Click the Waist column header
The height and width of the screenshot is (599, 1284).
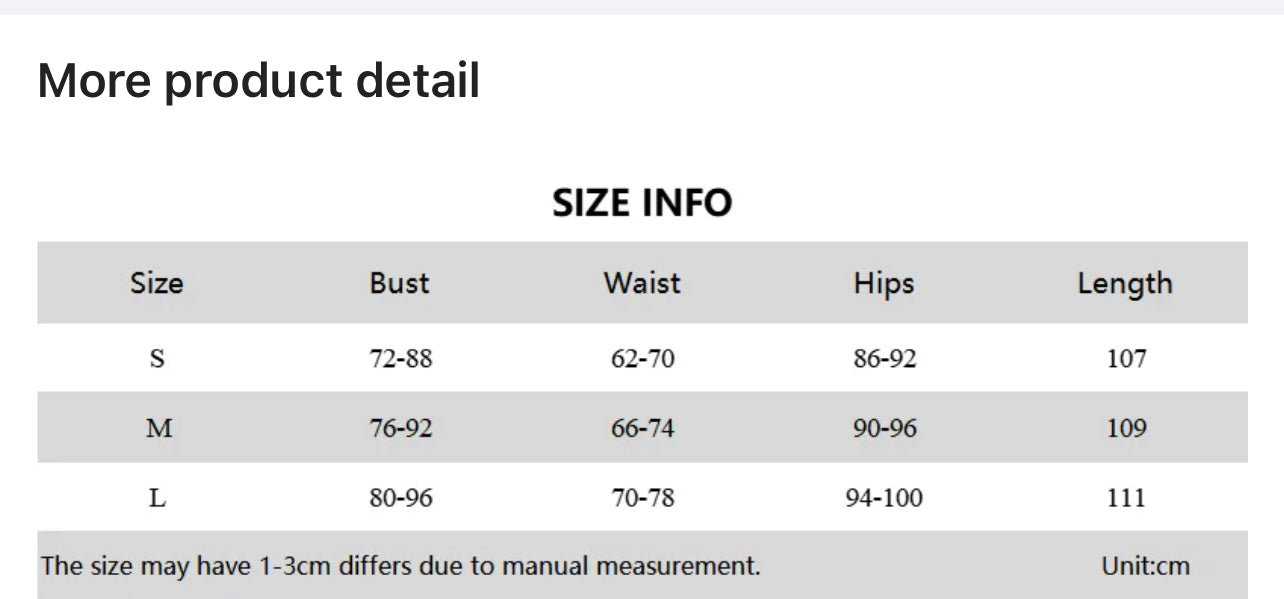point(642,283)
